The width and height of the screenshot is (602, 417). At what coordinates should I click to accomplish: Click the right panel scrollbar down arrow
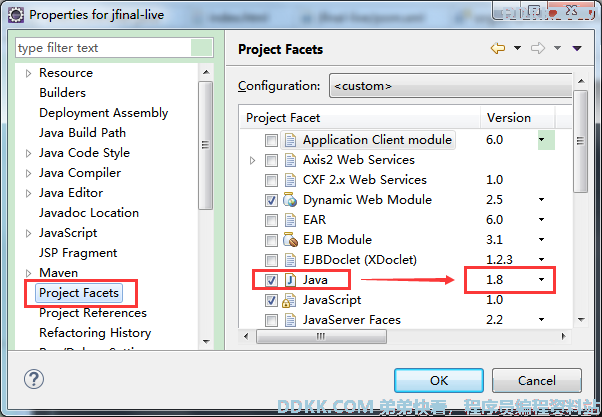point(581,319)
